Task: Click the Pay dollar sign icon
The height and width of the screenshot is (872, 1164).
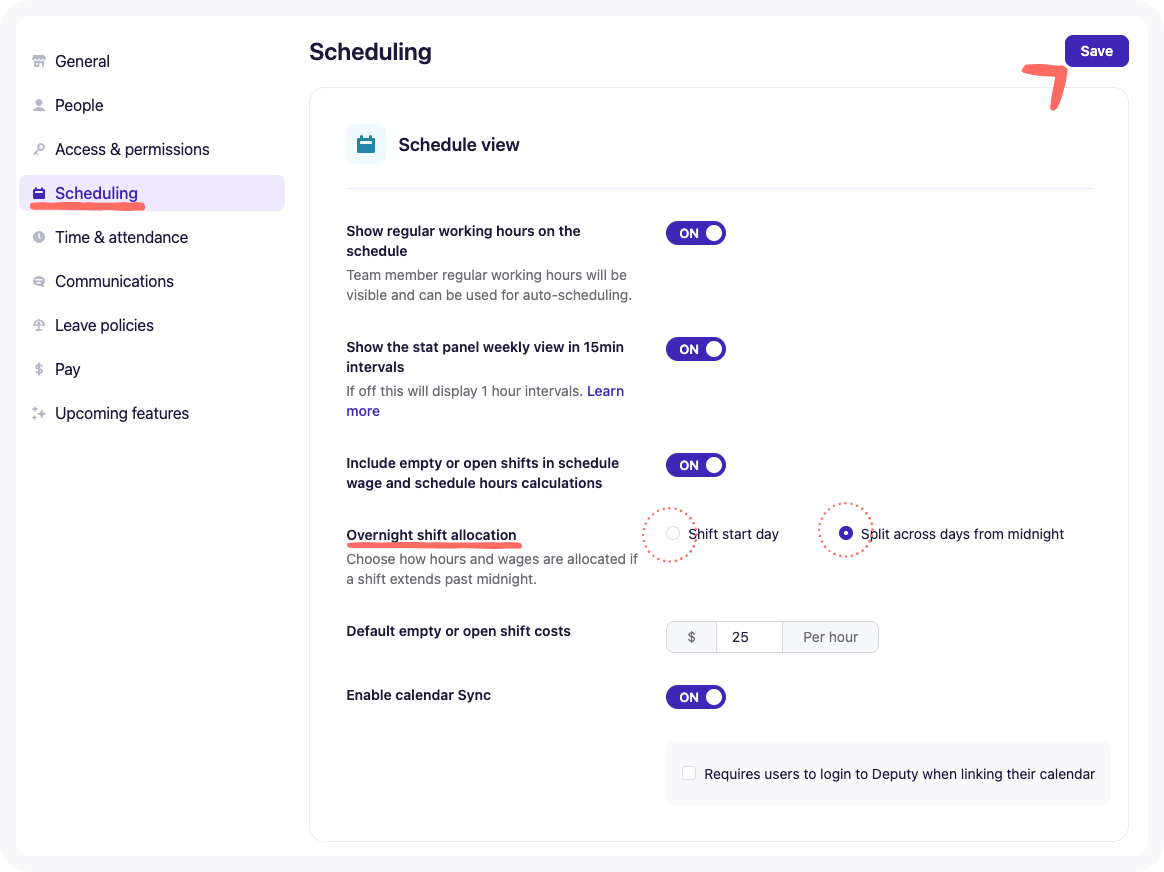Action: pos(38,369)
